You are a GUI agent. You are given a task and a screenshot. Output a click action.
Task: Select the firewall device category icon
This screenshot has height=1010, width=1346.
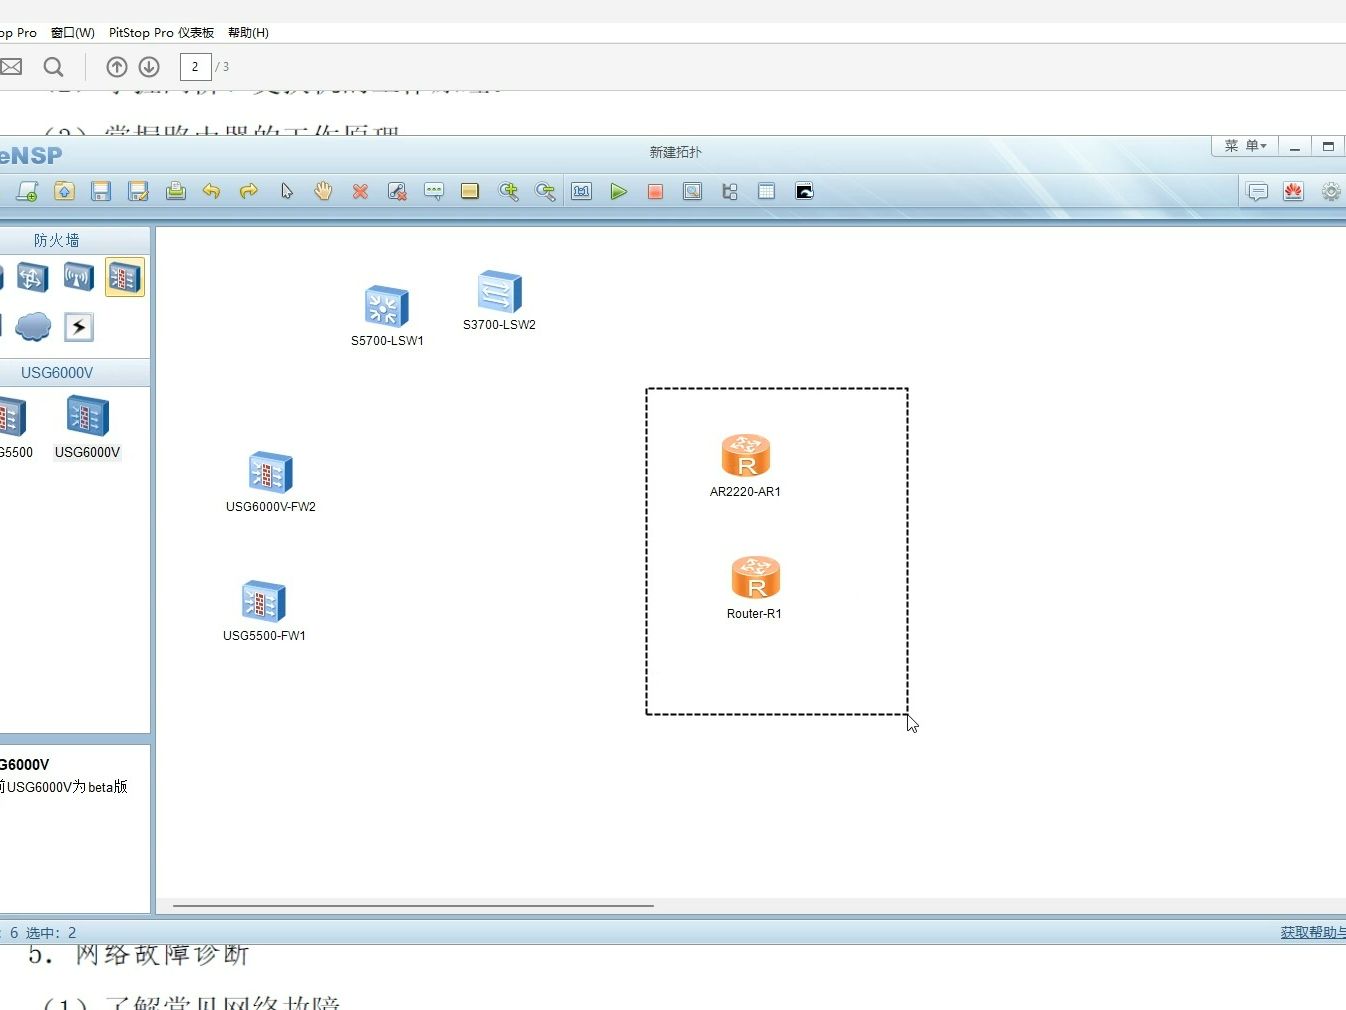point(124,277)
